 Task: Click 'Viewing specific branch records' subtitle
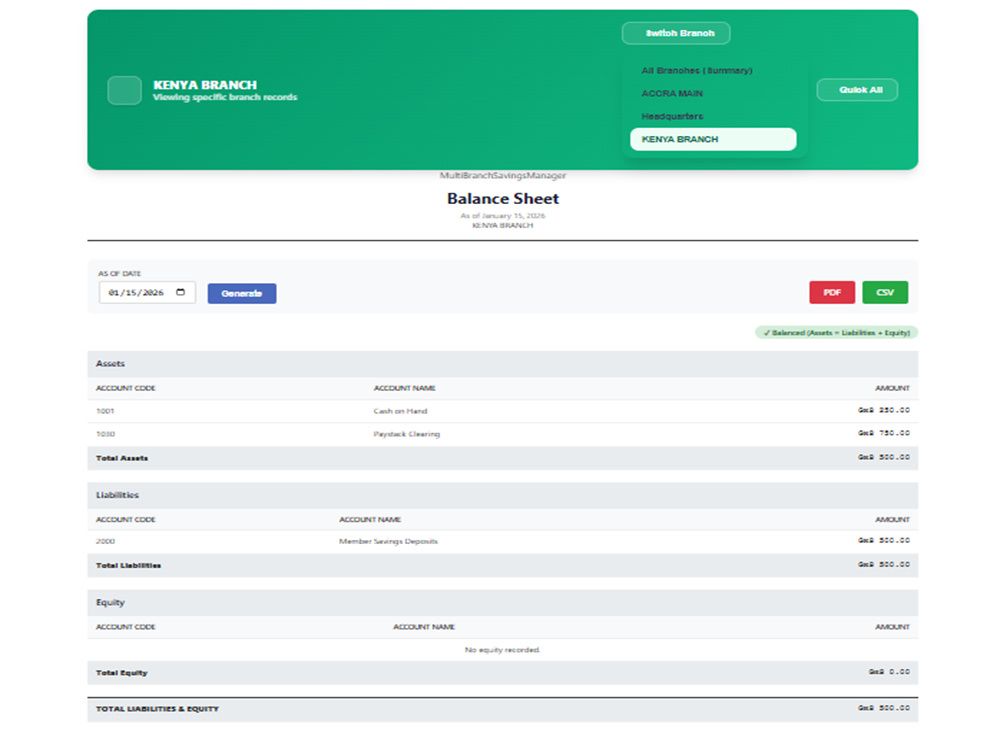225,97
